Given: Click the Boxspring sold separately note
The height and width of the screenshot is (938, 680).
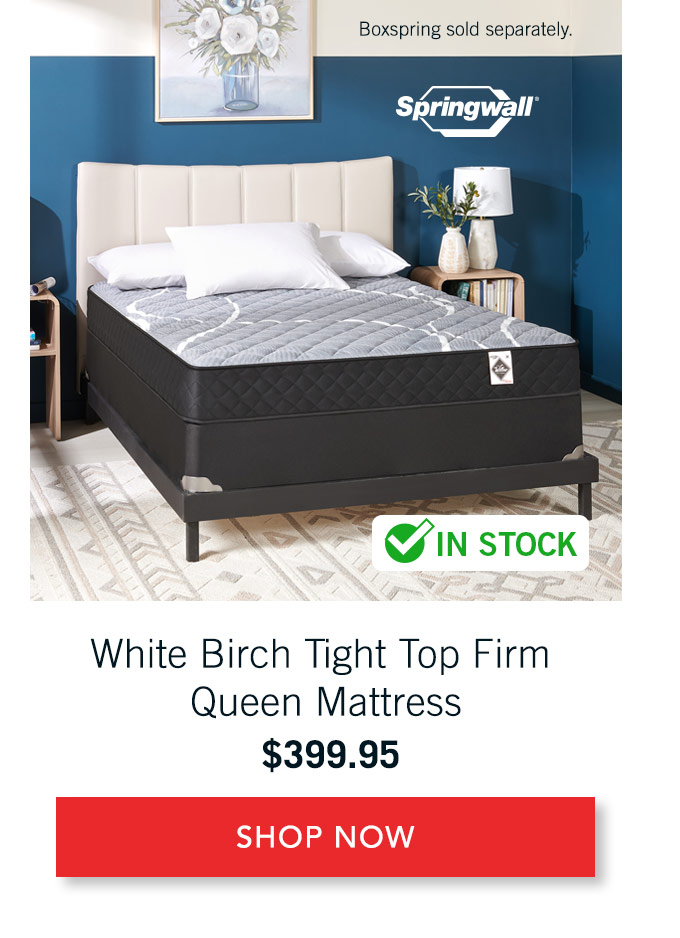Looking at the screenshot, I should click(x=465, y=29).
